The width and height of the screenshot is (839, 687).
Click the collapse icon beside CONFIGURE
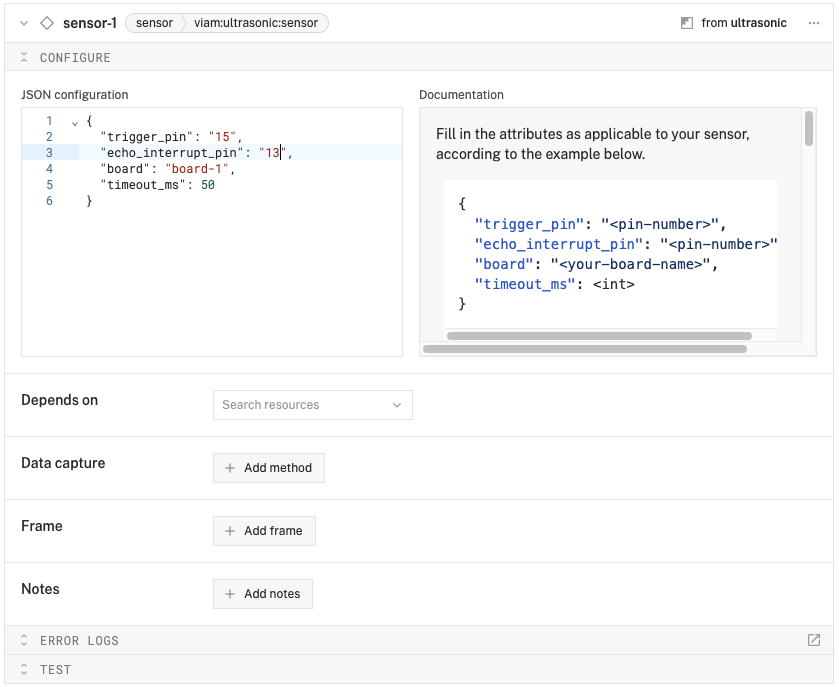tap(24, 57)
